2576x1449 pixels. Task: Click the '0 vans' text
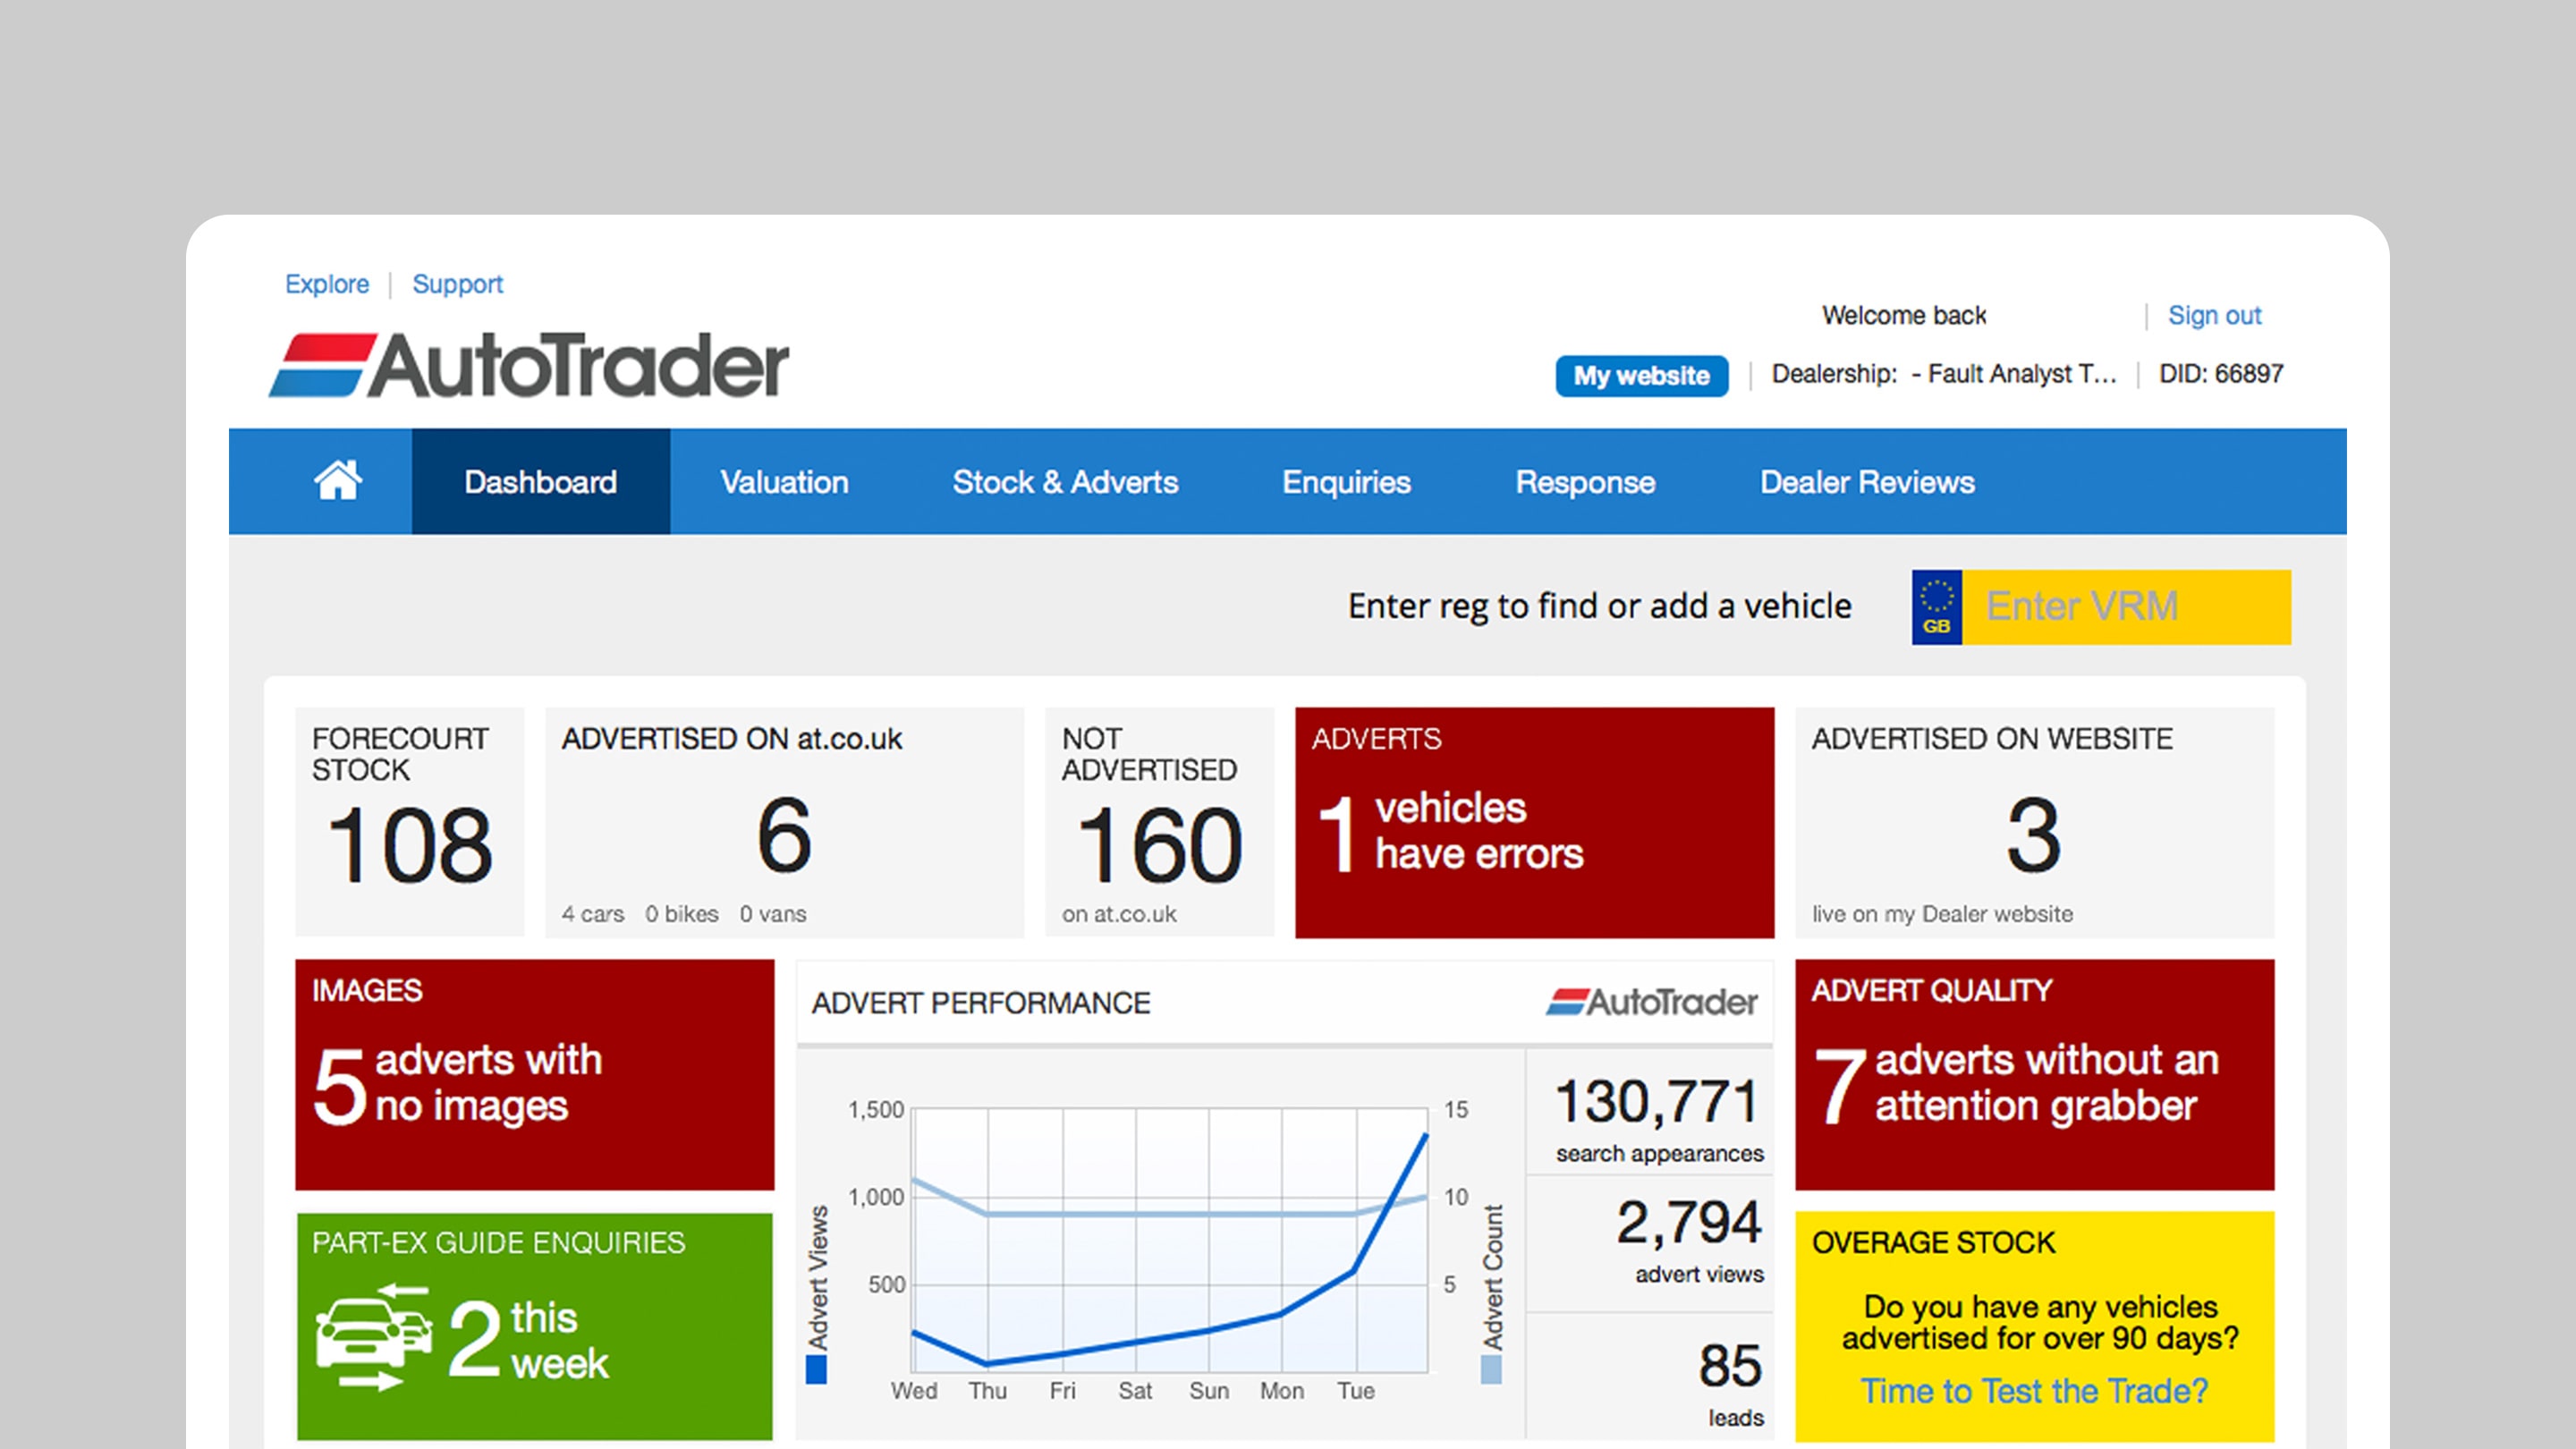[772, 914]
